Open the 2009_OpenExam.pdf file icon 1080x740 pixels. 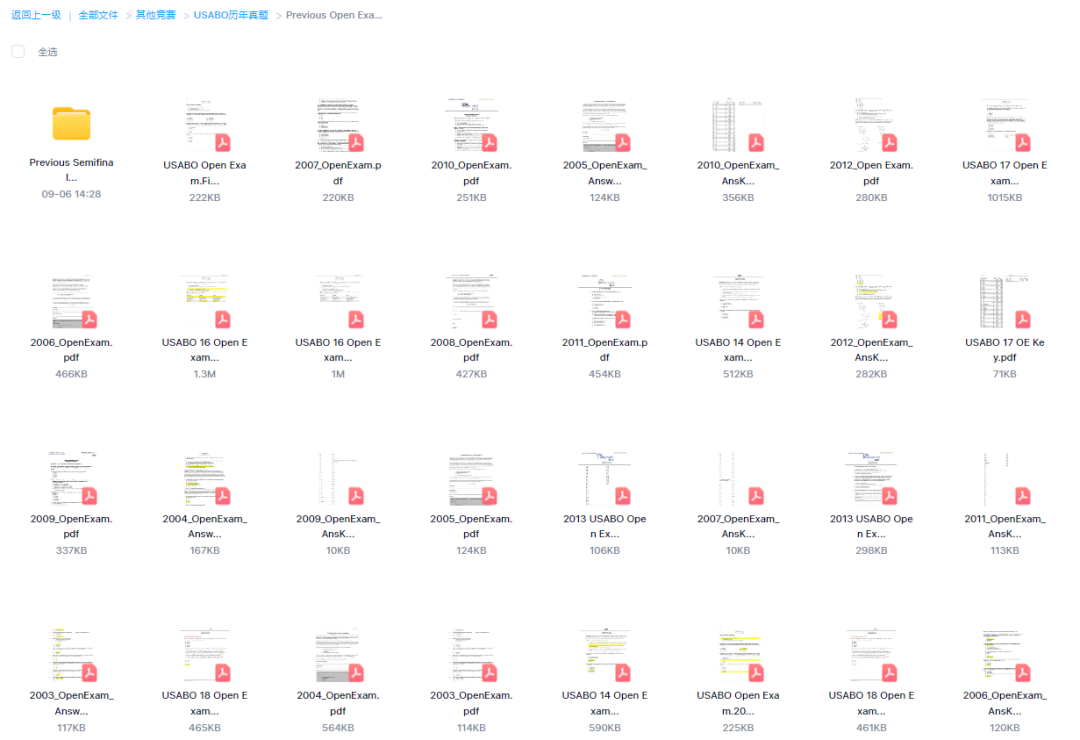[71, 478]
